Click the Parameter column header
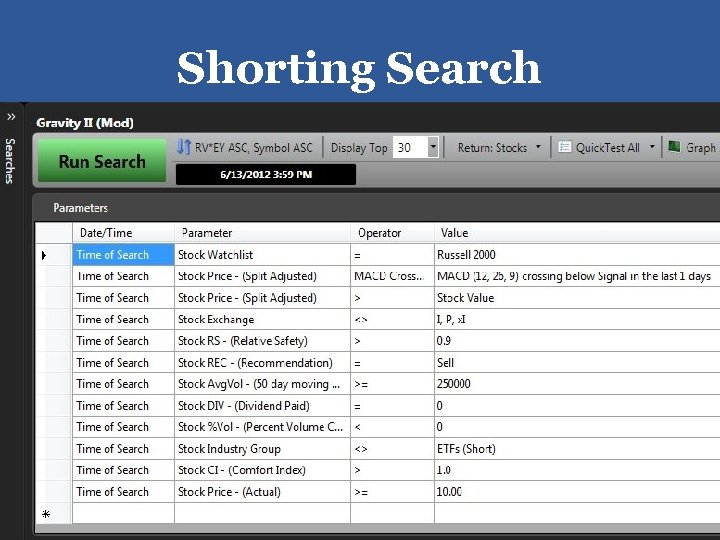Viewport: 720px width, 540px height. point(207,233)
